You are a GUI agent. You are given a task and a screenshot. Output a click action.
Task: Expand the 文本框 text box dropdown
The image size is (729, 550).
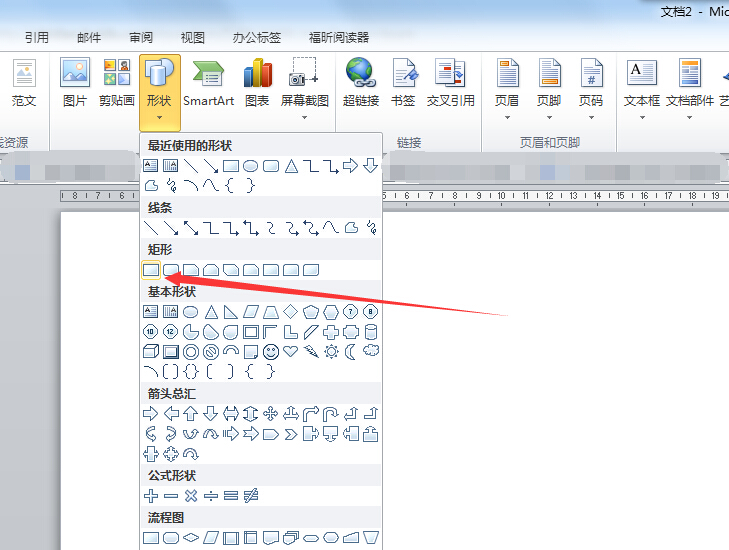(642, 118)
